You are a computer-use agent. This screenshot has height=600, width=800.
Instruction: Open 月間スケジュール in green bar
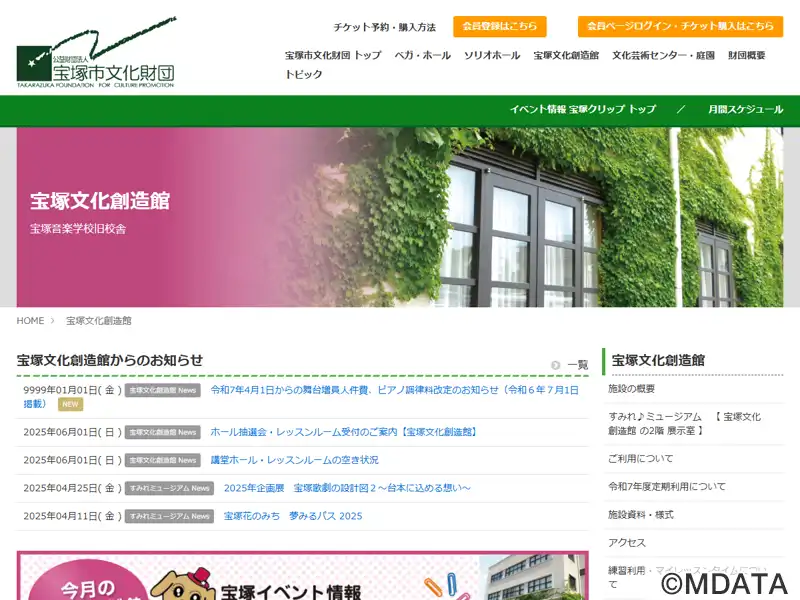coord(745,109)
